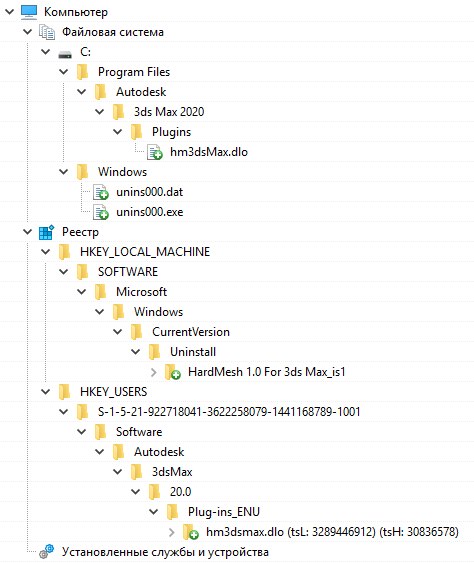Expand the hm3dsmax.dlo registry entry
Image resolution: width=474 pixels, height=563 pixels.
(x=172, y=532)
